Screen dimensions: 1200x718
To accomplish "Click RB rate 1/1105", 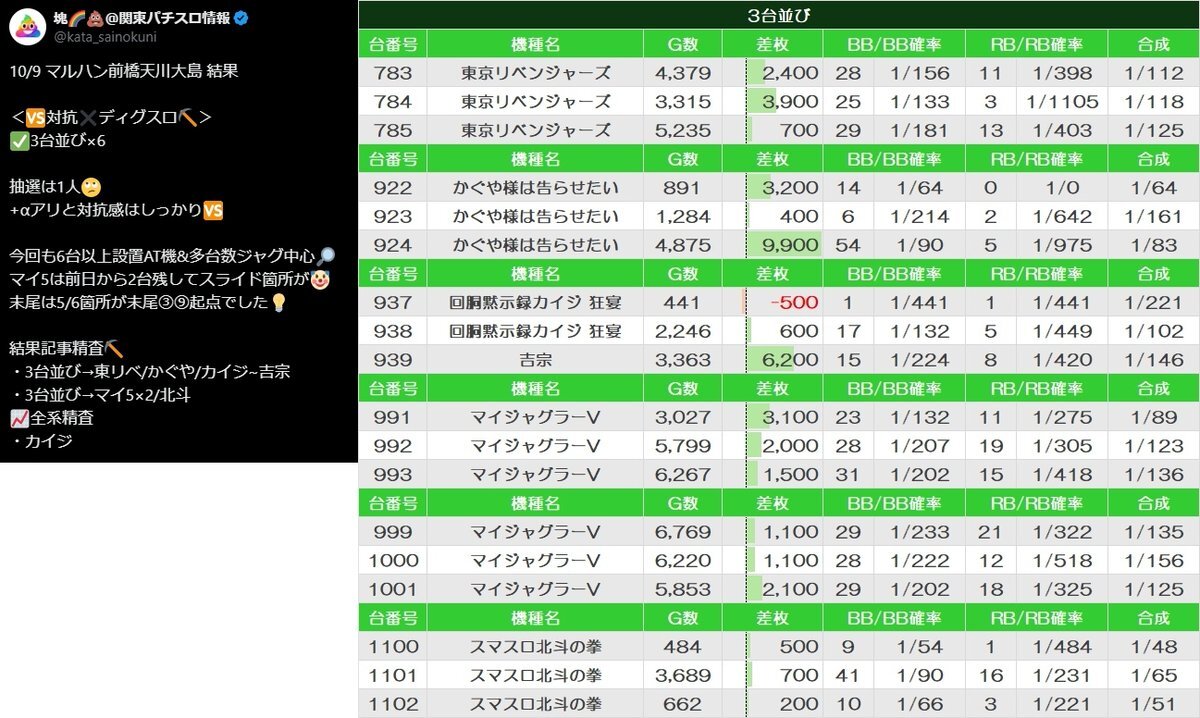I will coord(1063,101).
